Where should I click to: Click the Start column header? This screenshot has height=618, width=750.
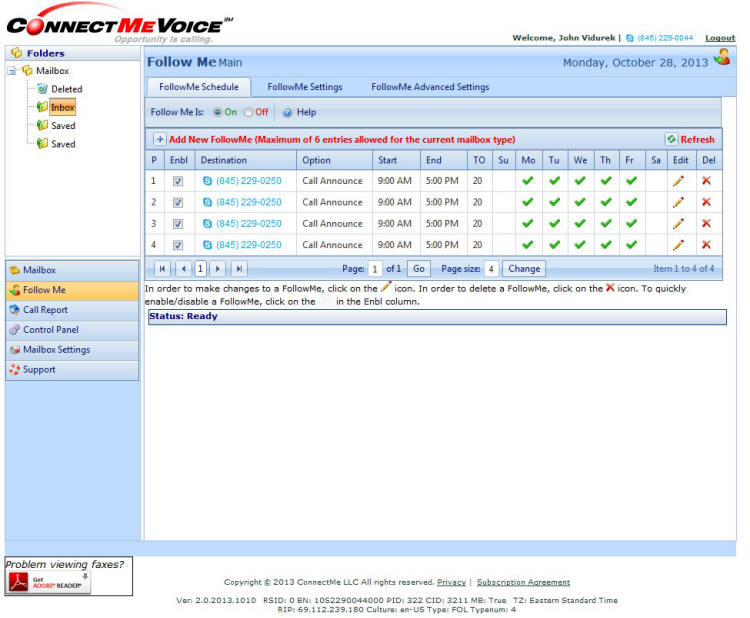point(387,160)
